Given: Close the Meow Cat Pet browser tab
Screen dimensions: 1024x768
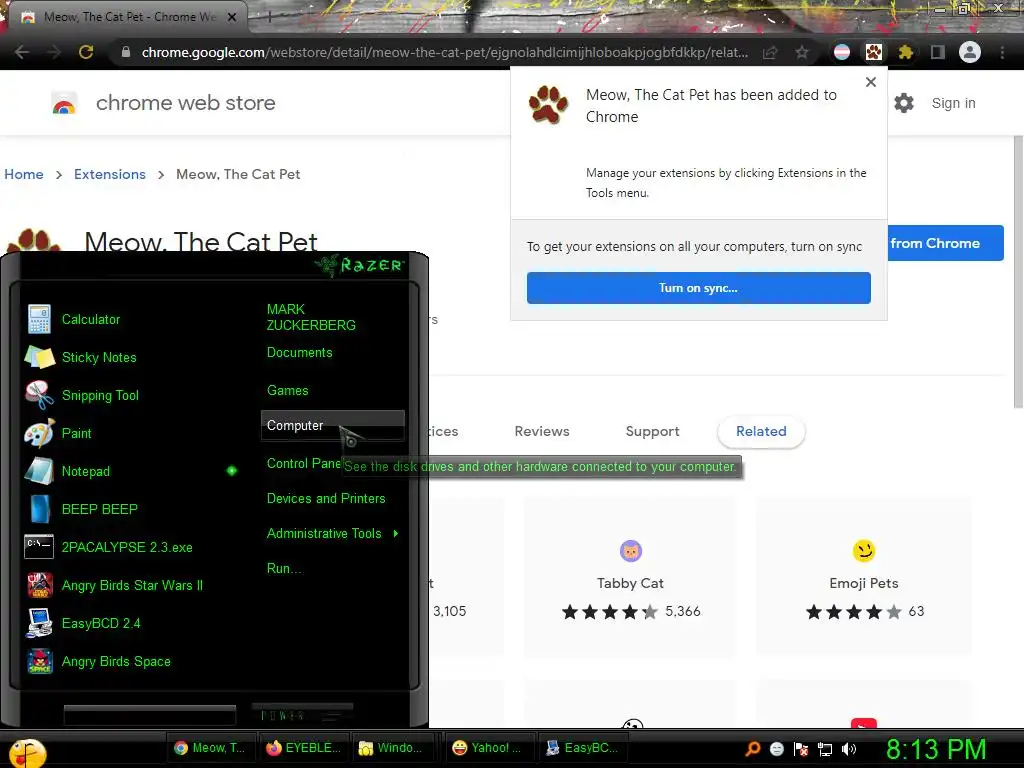Looking at the screenshot, I should (232, 17).
